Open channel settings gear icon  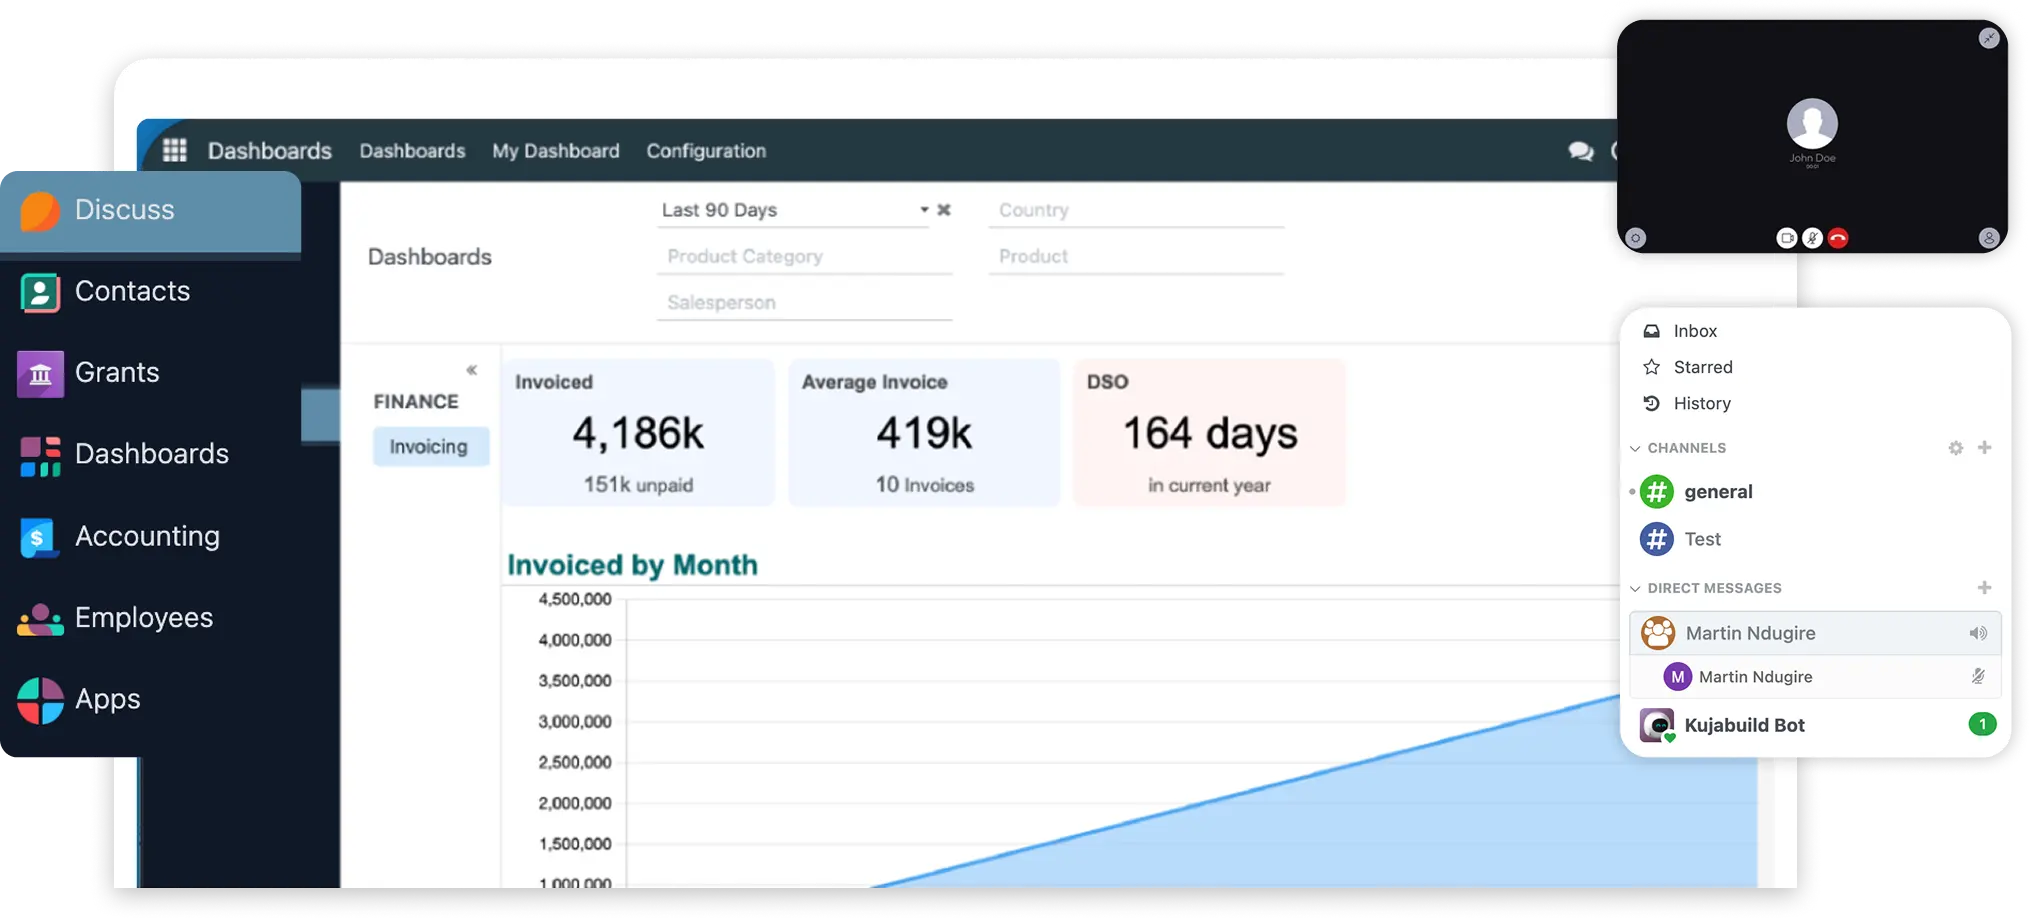(x=1956, y=448)
